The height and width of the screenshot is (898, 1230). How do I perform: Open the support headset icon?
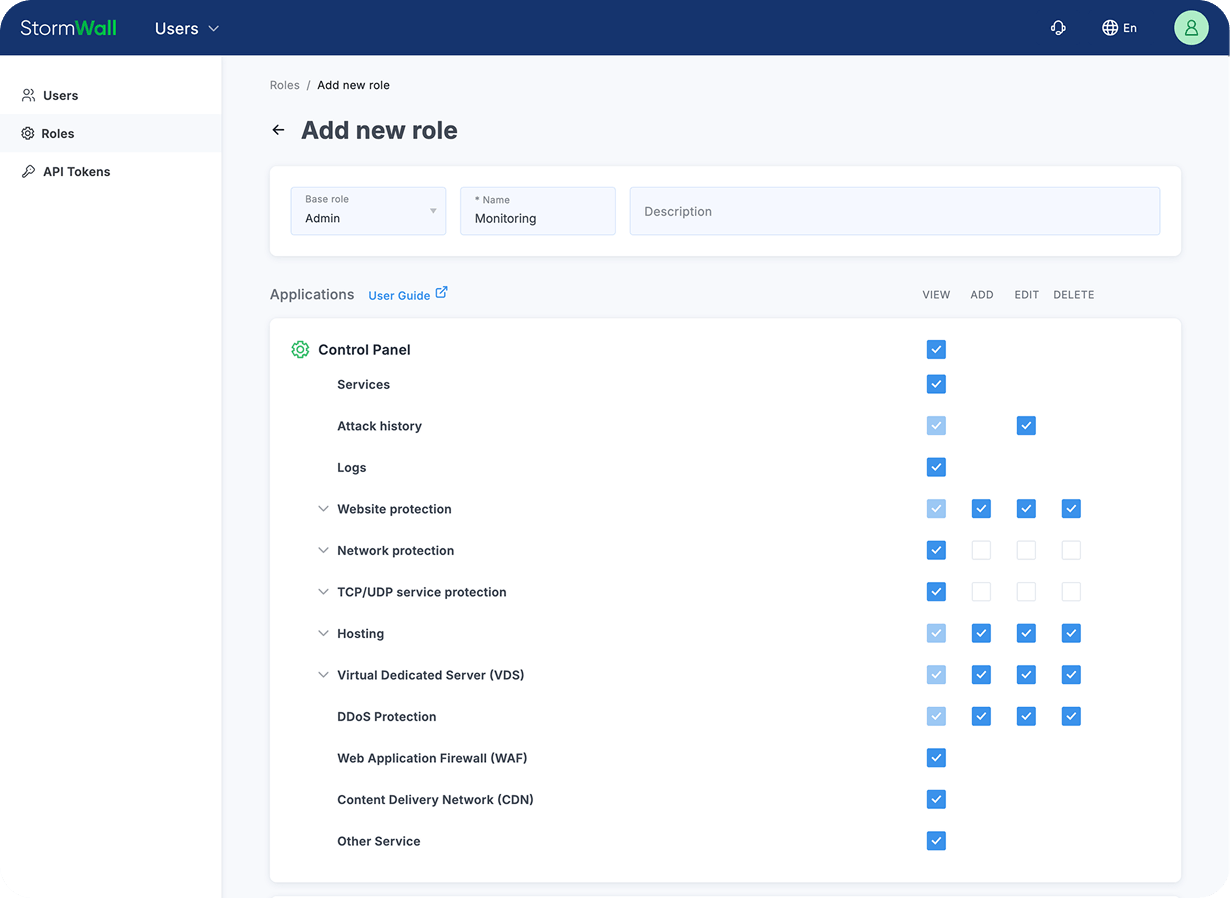click(1058, 28)
